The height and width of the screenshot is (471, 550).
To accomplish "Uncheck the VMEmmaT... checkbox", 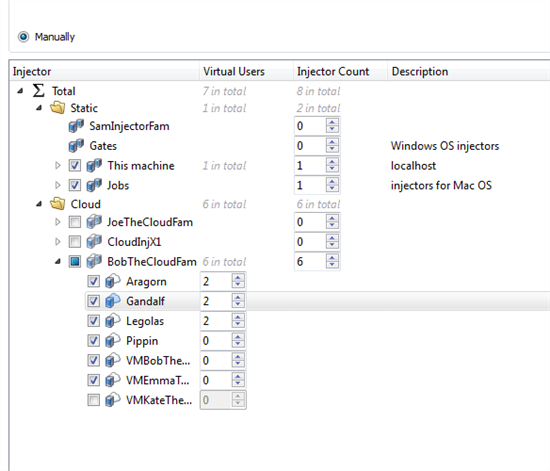I will pyautogui.click(x=93, y=380).
